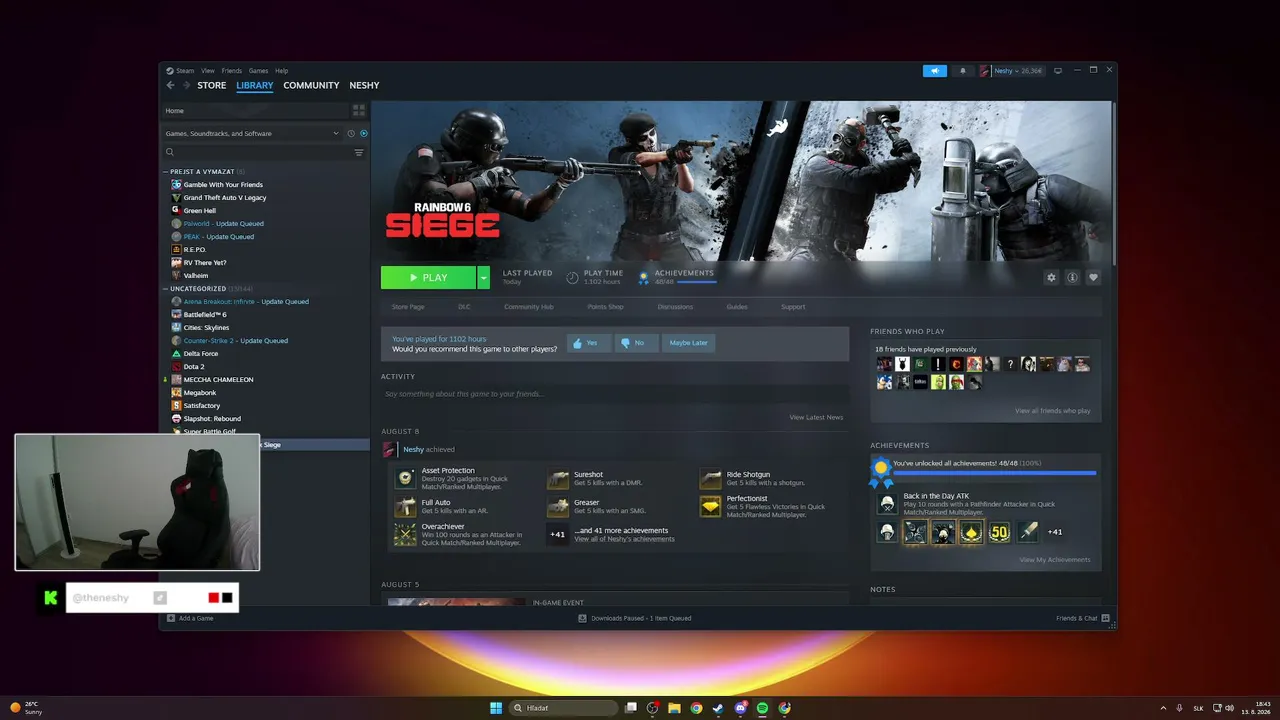This screenshot has width=1280, height=720.
Task: Open the game's Store Page link
Action: pyautogui.click(x=408, y=307)
